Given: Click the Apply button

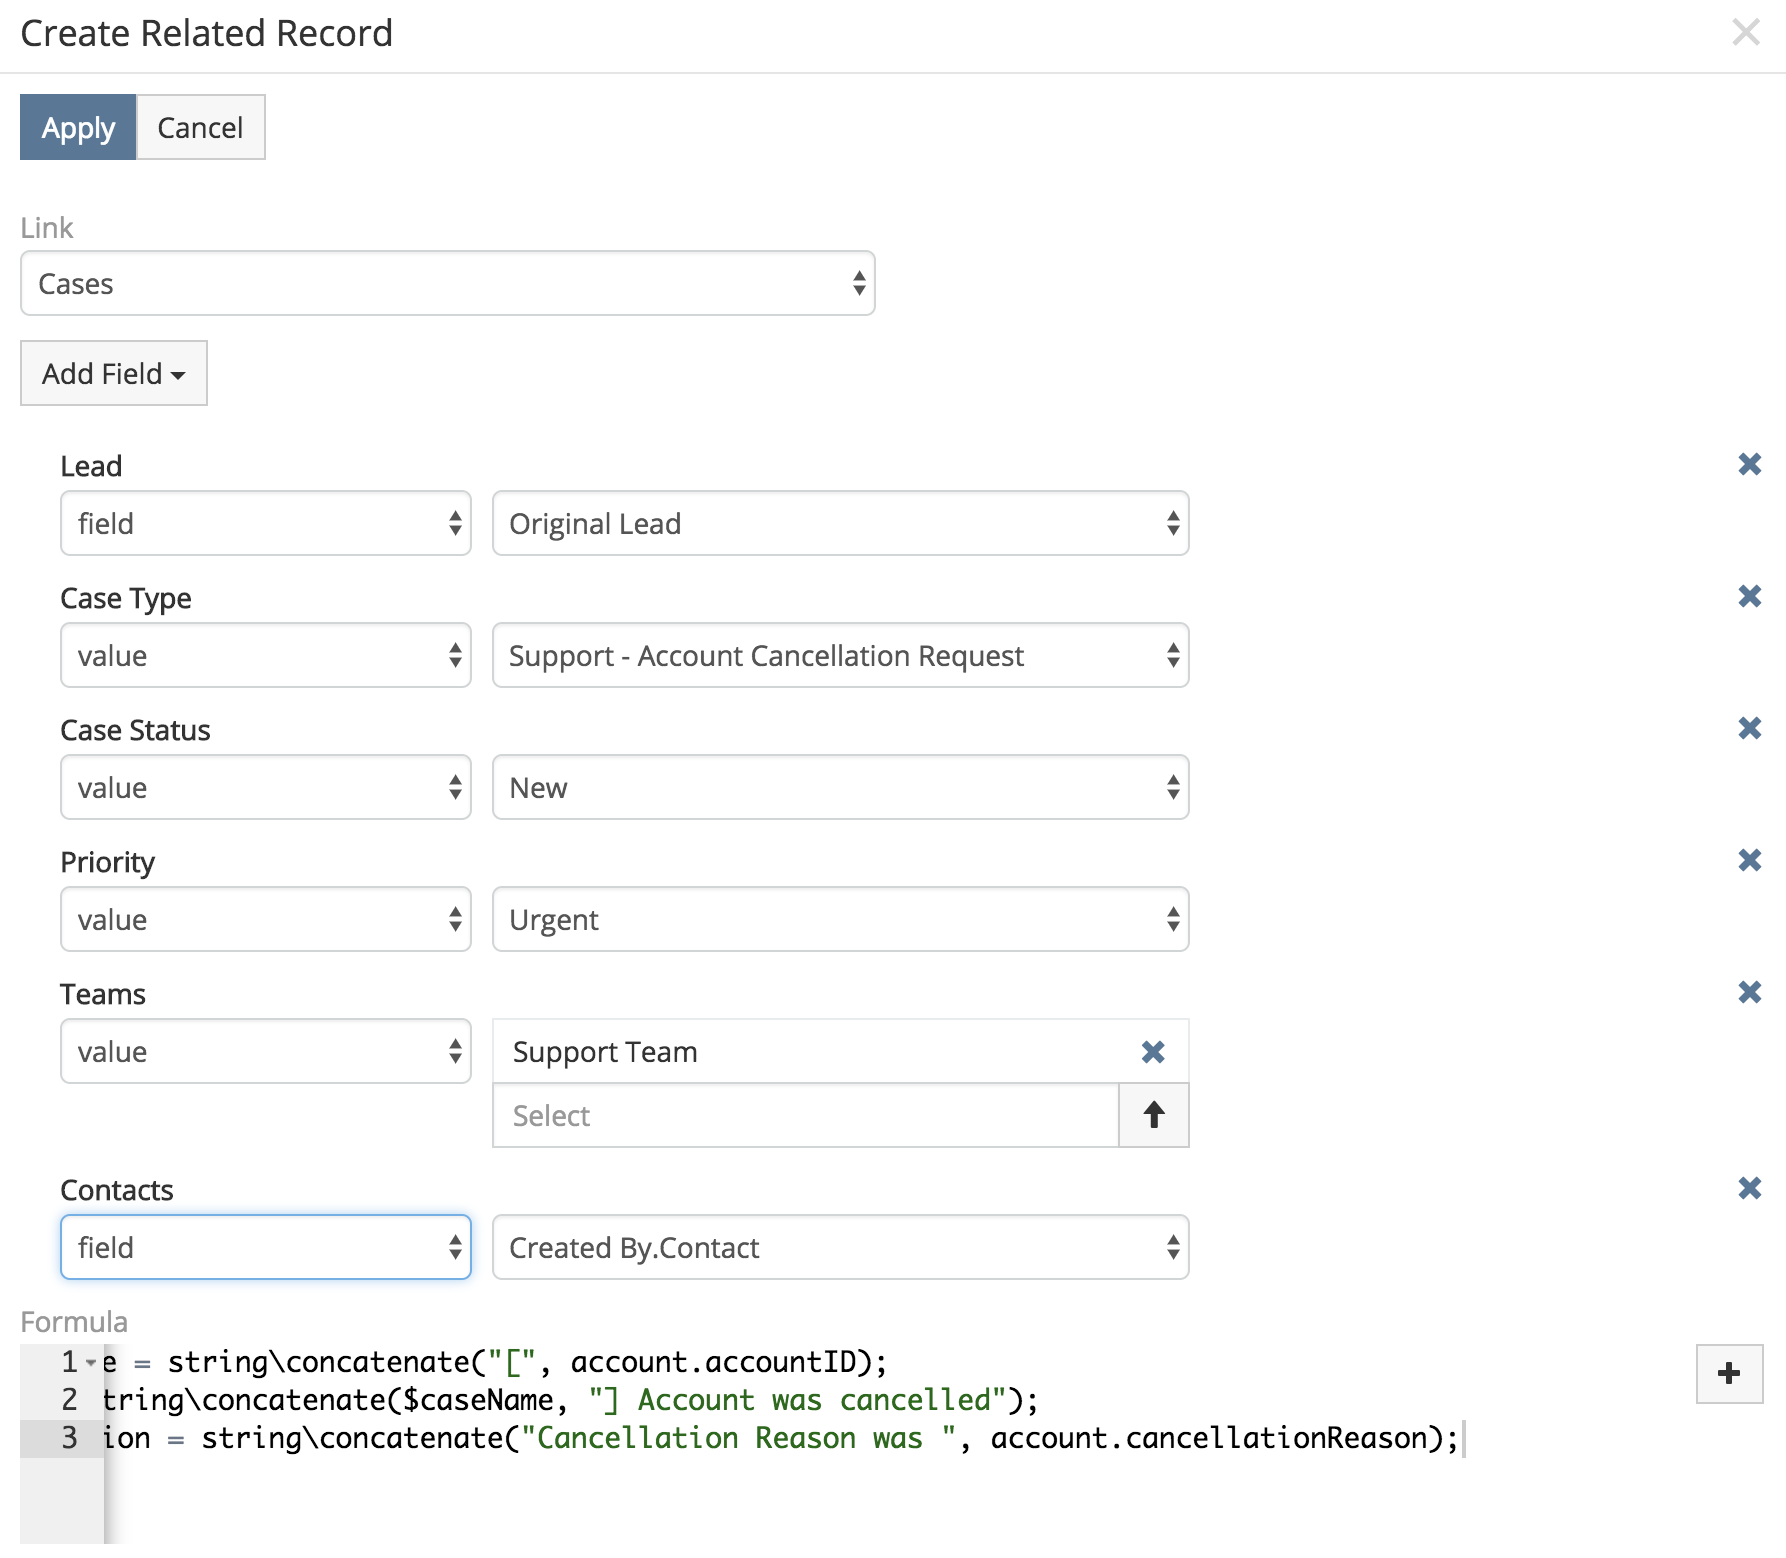Looking at the screenshot, I should tap(78, 128).
